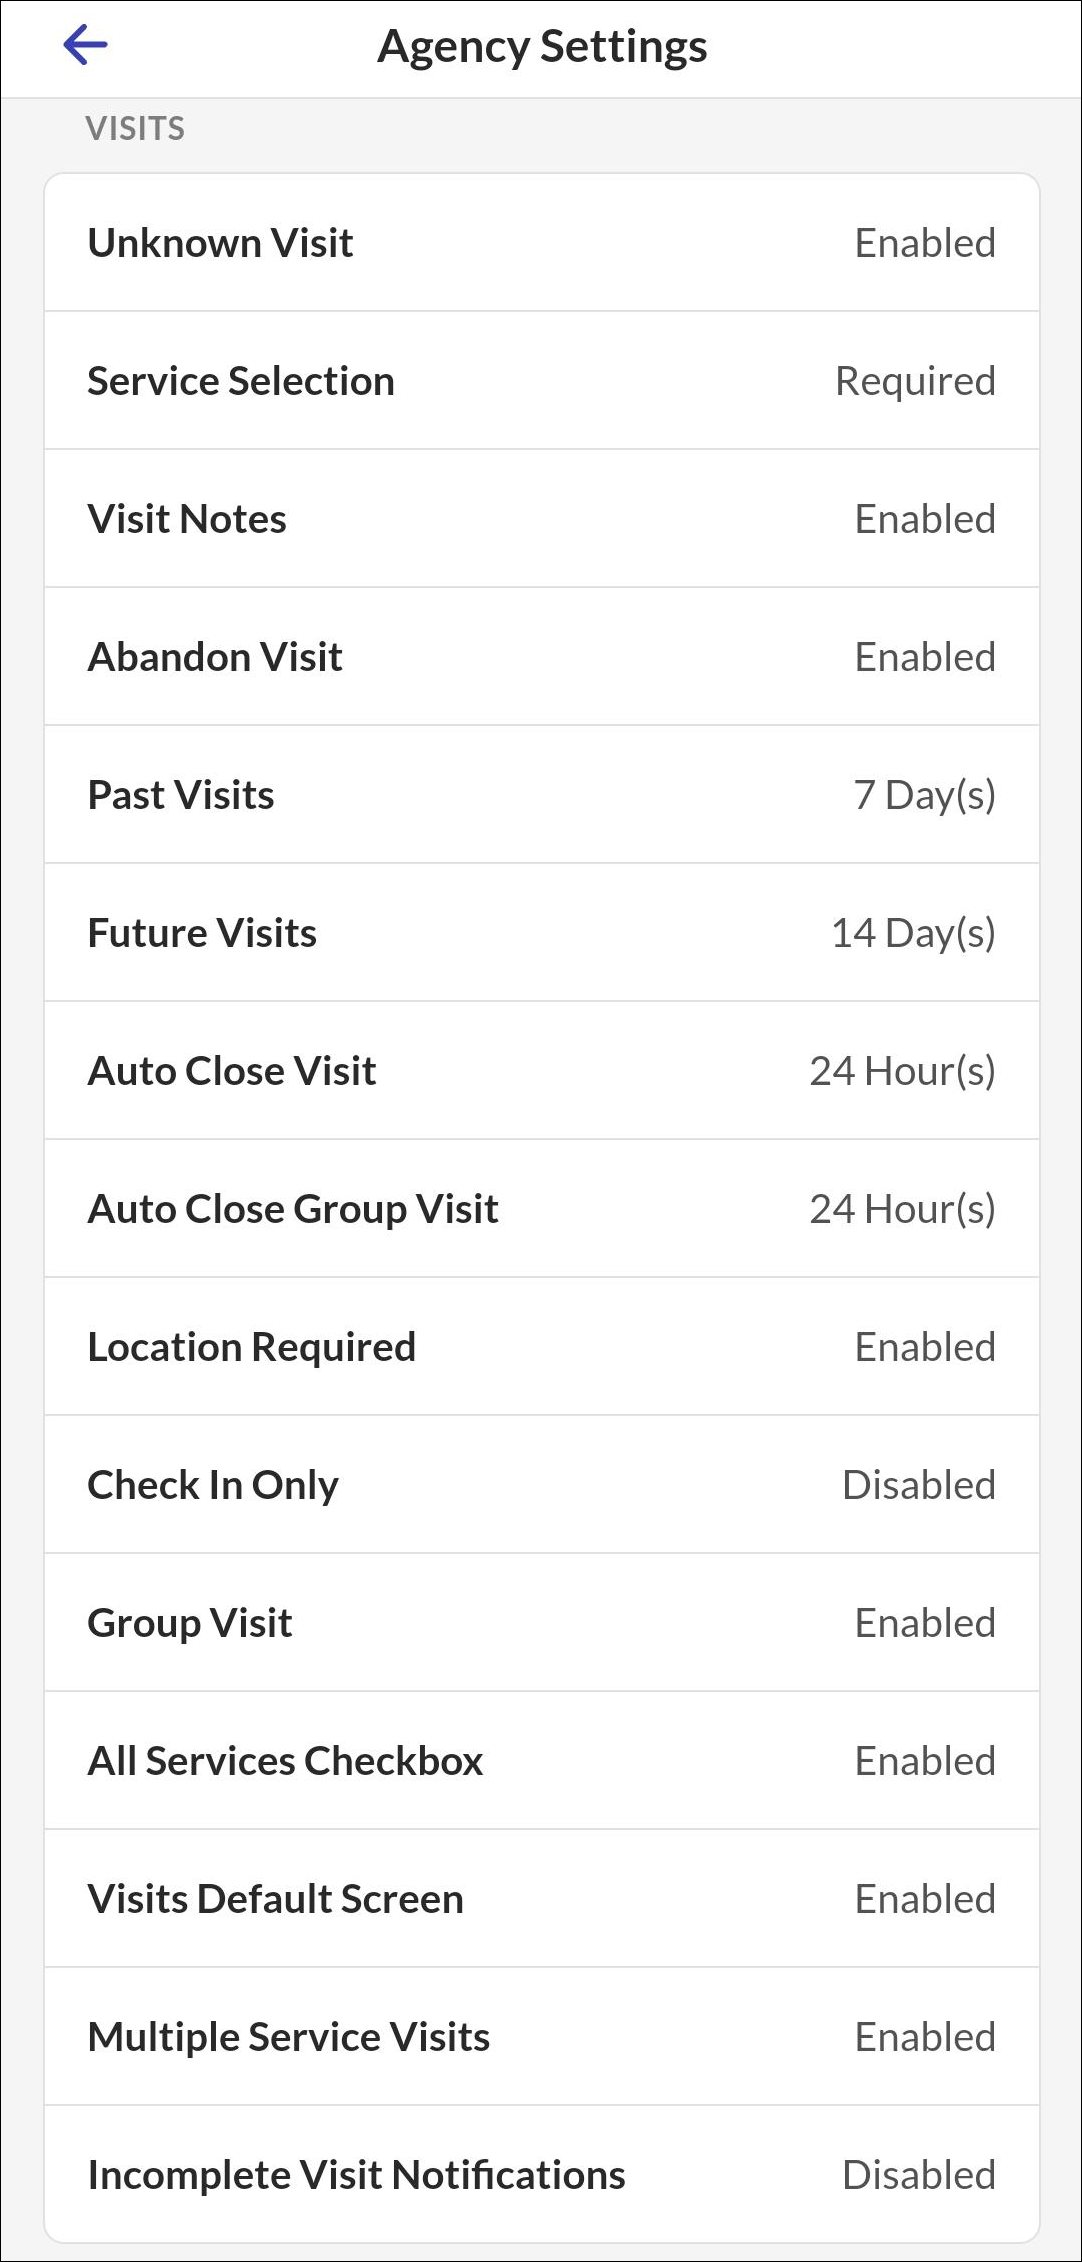Tap the Visit Notes row
Screen dimensions: 1082x2262
(x=541, y=519)
